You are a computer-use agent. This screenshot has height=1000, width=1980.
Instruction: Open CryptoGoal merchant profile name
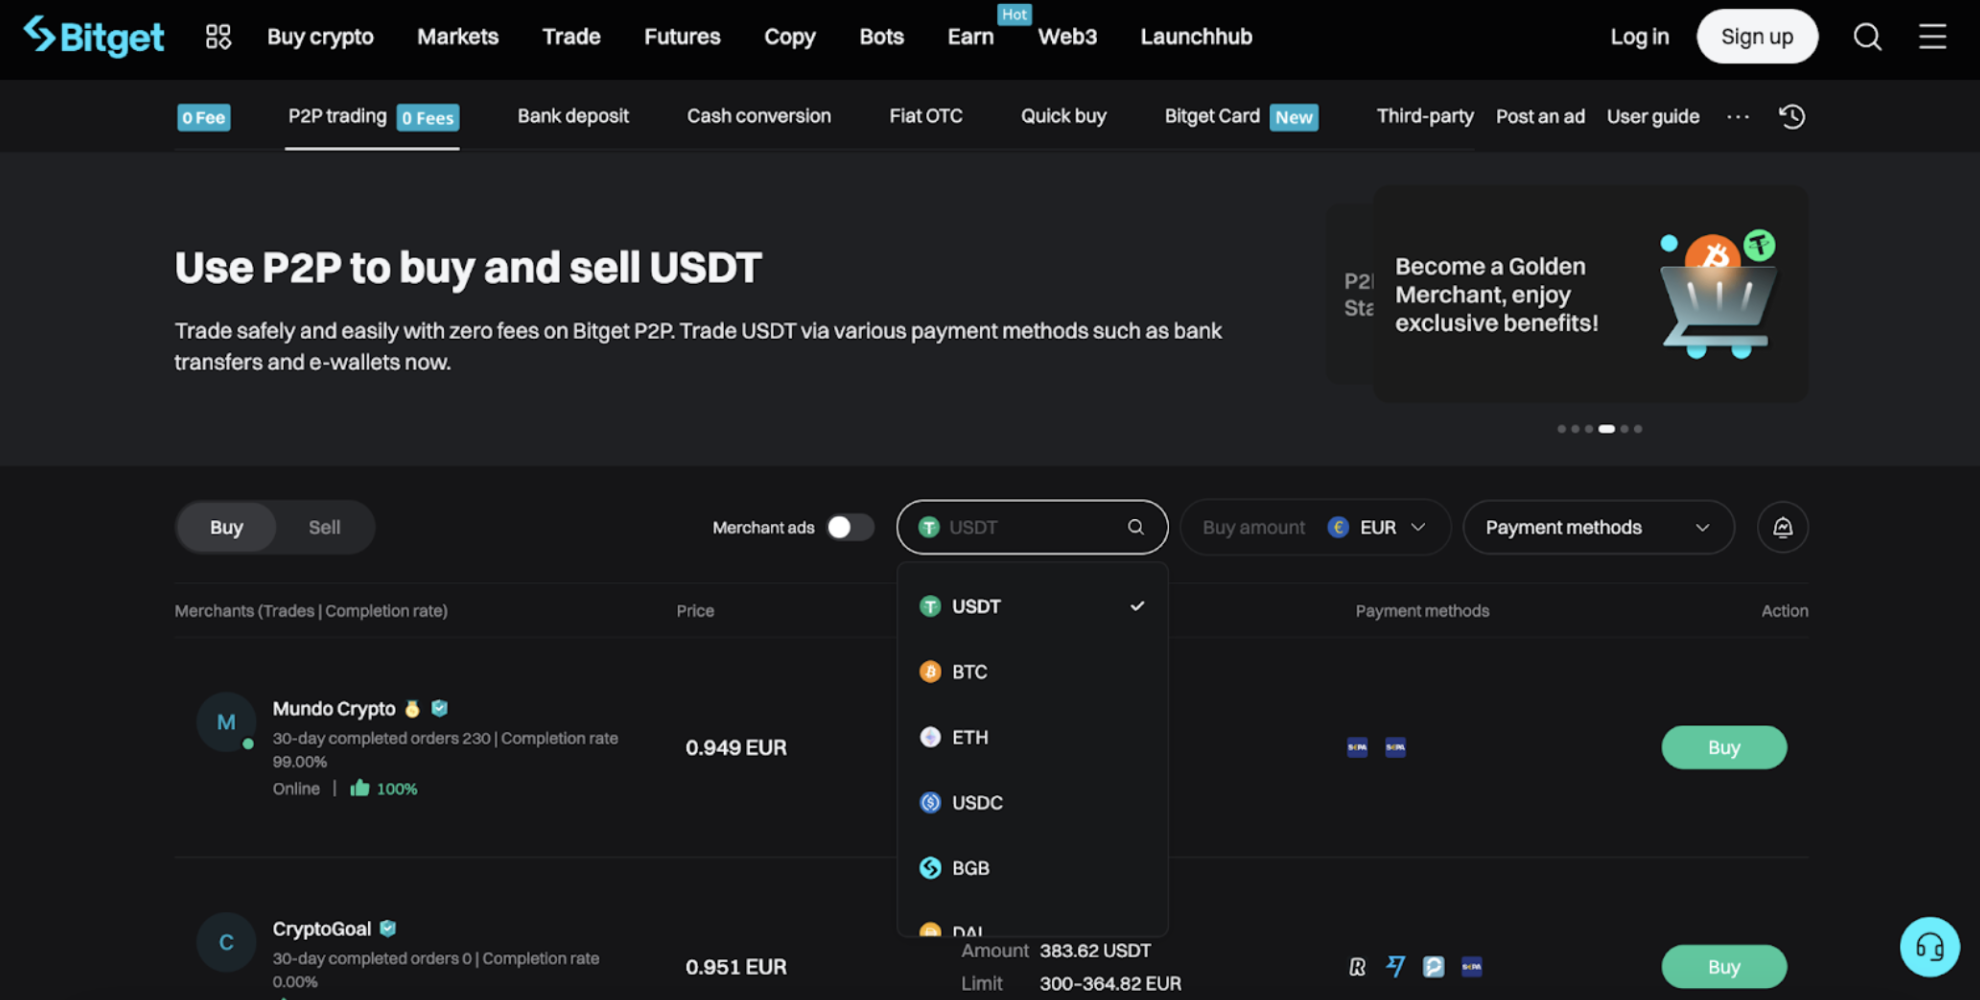(321, 929)
